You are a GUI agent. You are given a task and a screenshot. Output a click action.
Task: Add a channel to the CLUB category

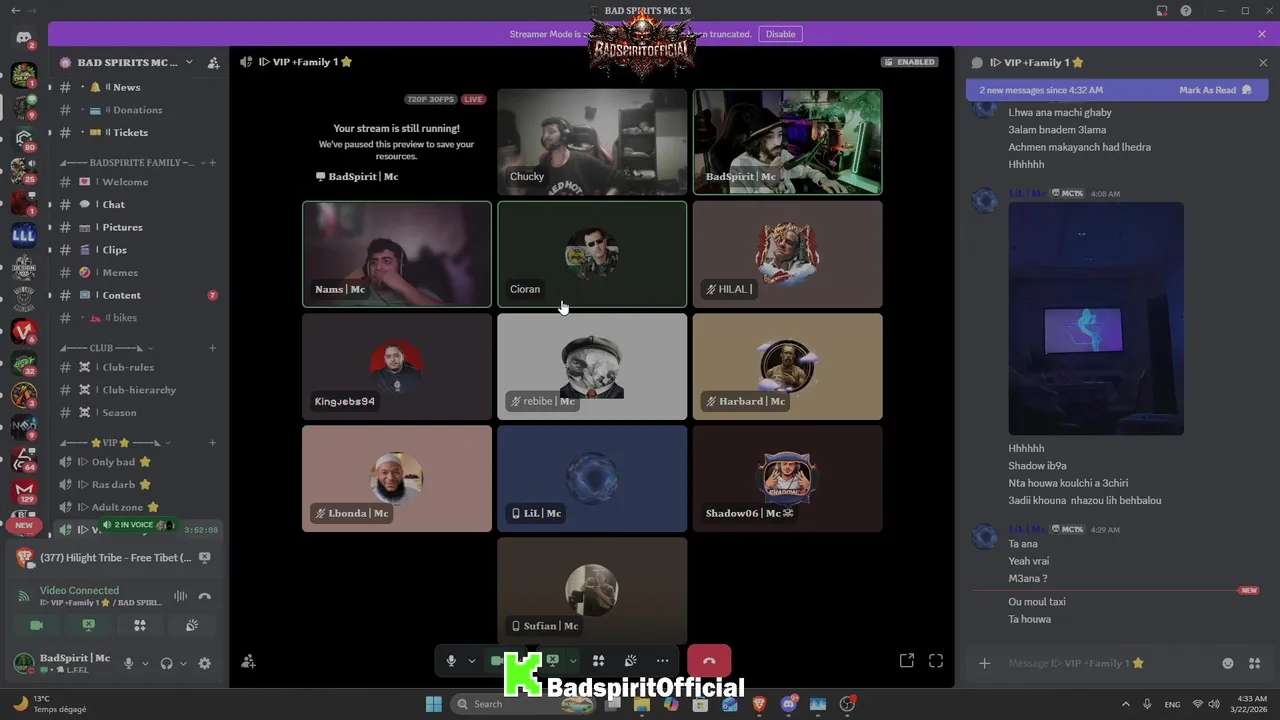(212, 348)
